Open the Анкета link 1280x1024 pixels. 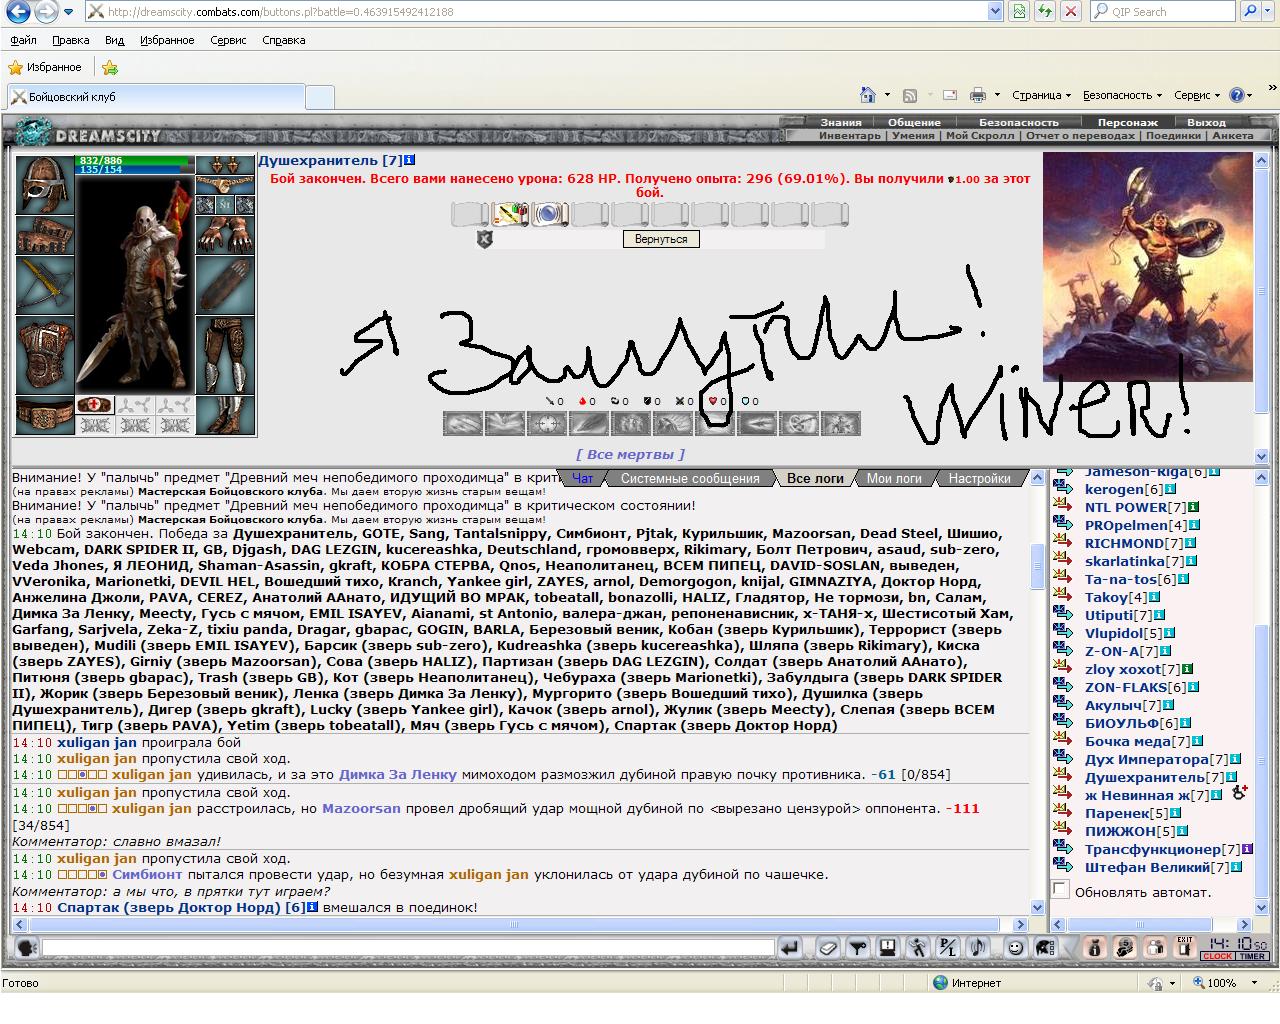(x=1232, y=135)
